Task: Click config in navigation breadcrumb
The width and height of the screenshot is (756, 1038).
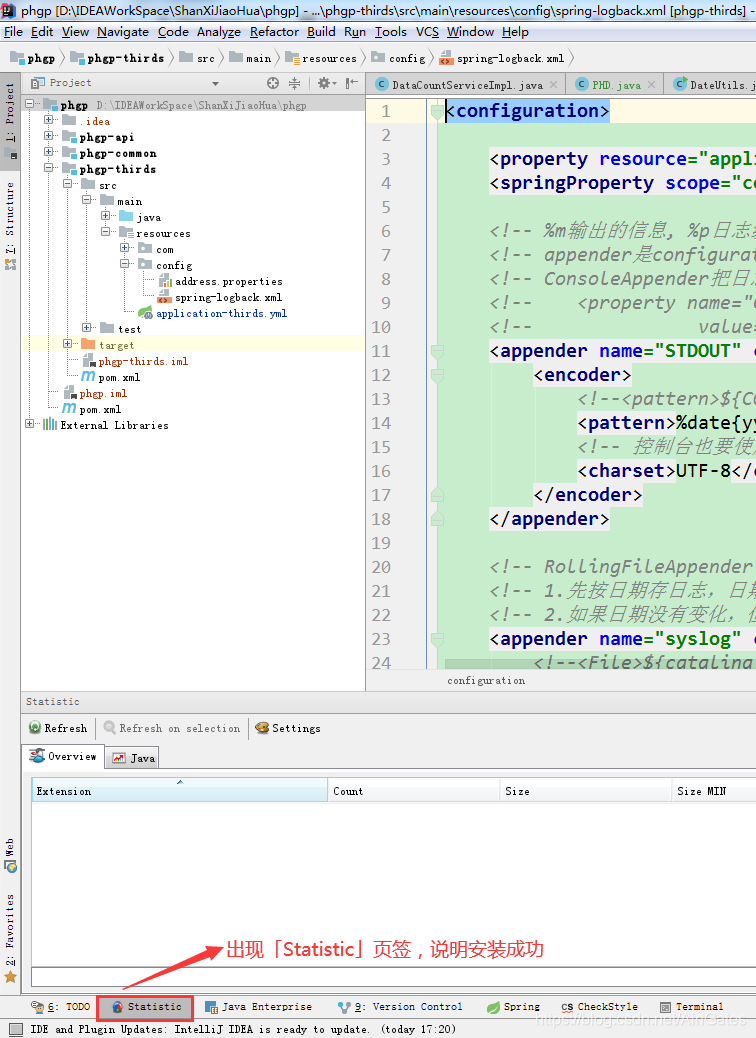Action: point(399,58)
